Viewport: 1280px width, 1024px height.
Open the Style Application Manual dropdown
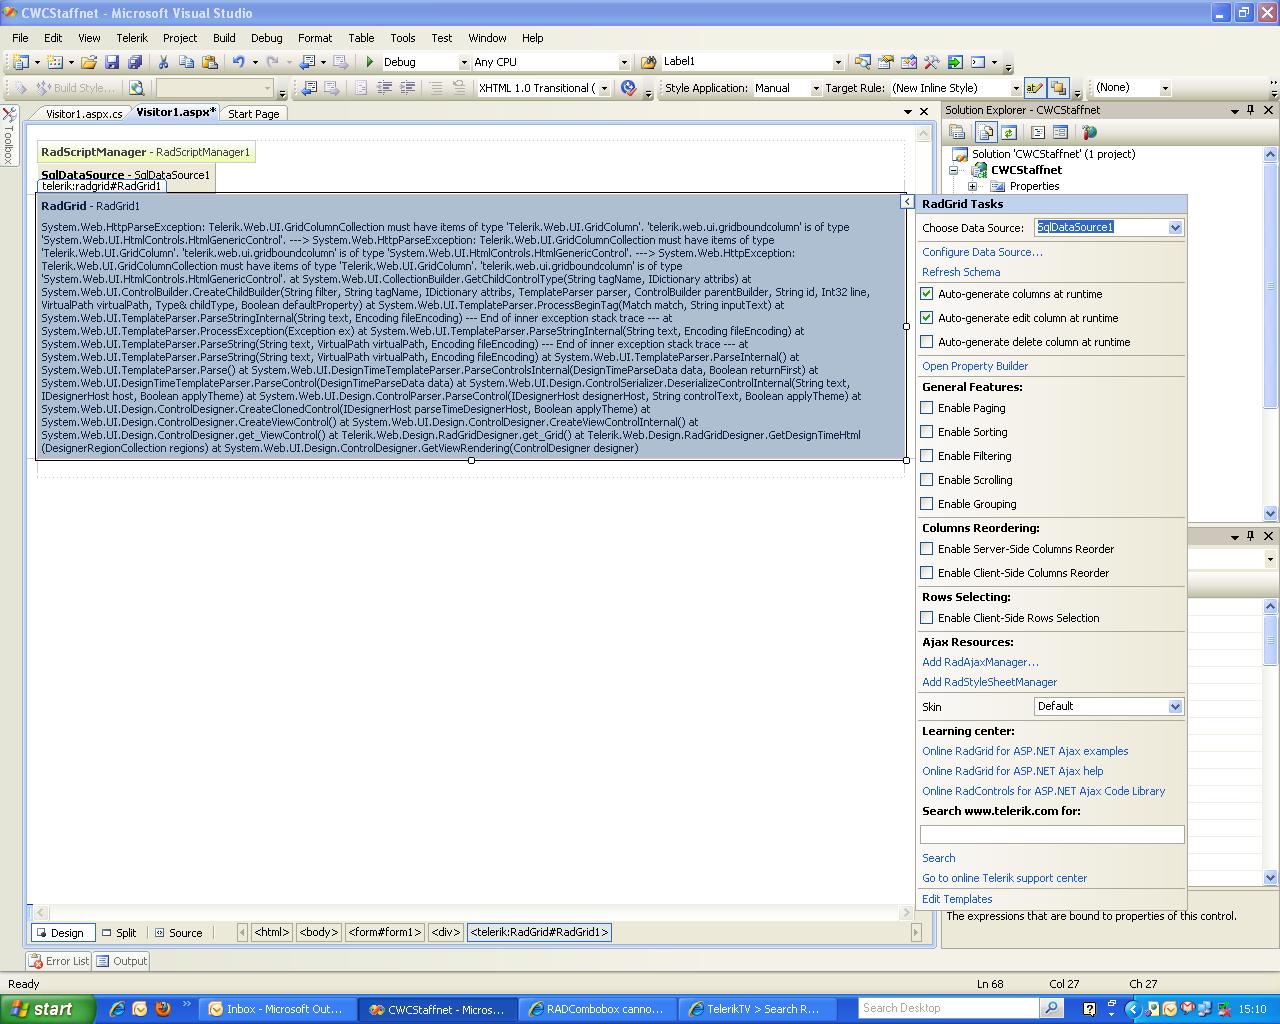(815, 88)
